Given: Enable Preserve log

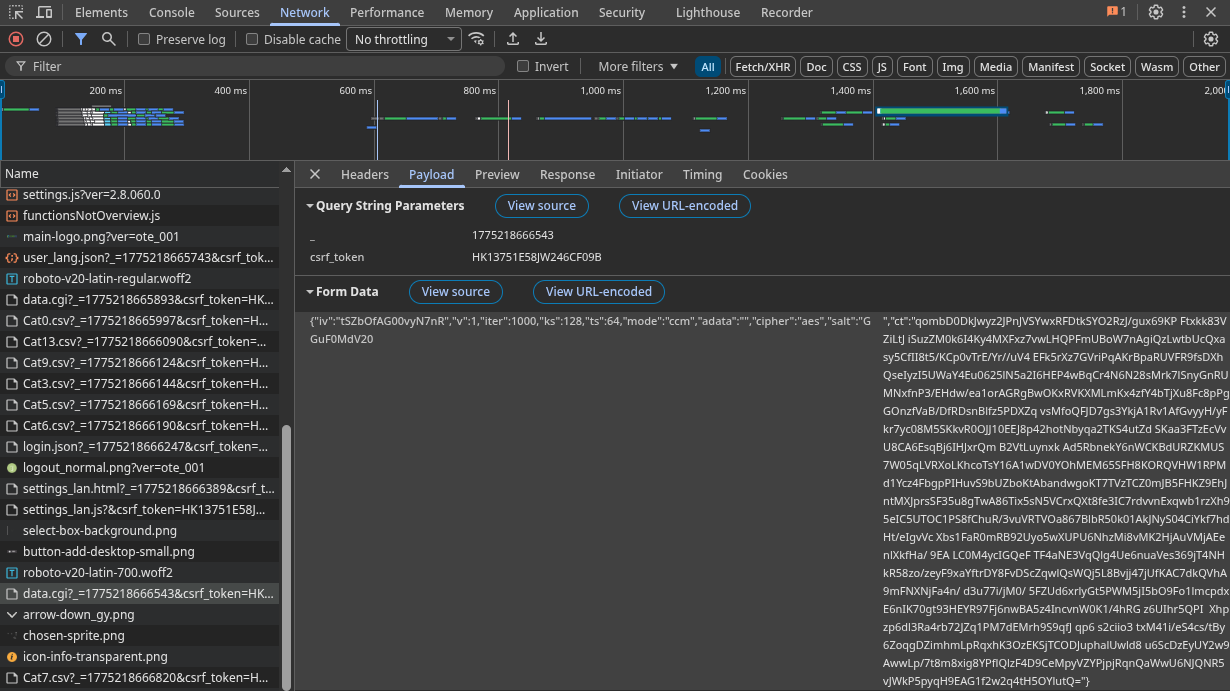Looking at the screenshot, I should click(143, 39).
